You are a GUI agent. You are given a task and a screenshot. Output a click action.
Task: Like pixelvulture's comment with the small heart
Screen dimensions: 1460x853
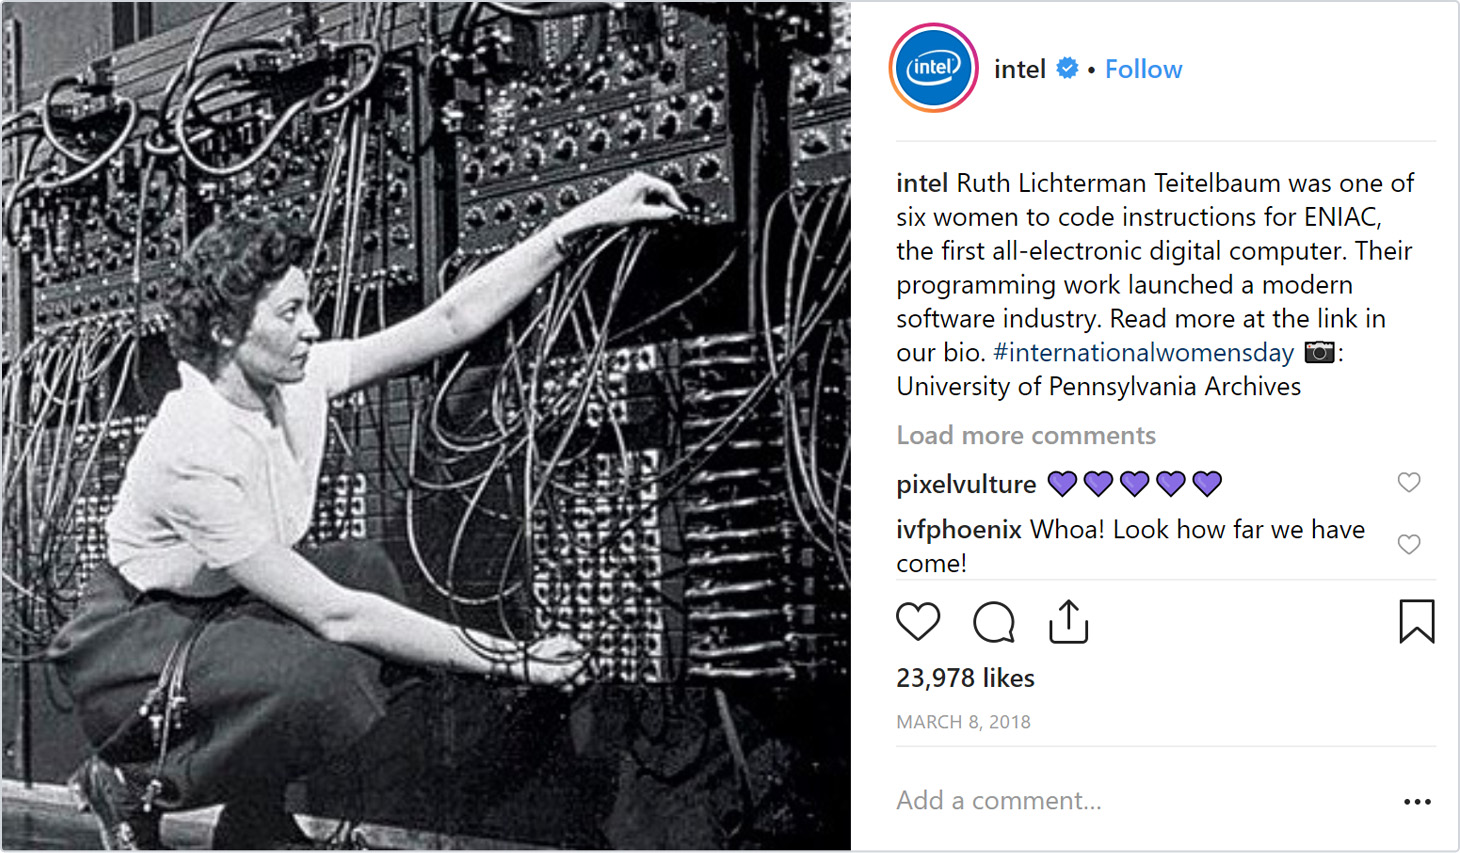click(x=1409, y=482)
